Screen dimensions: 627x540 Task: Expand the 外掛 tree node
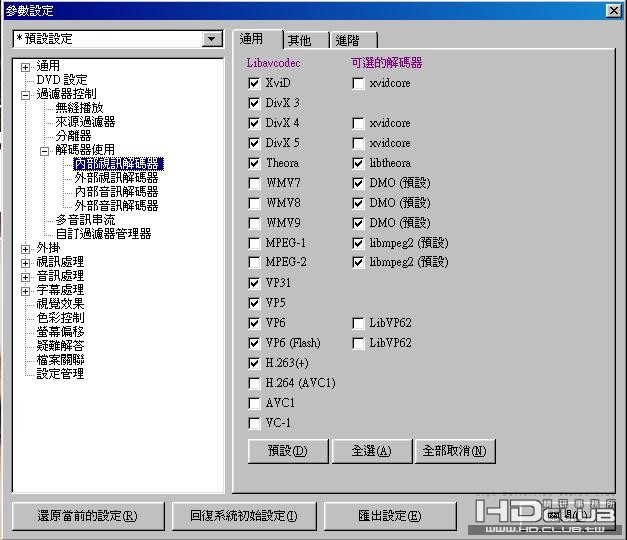pyautogui.click(x=26, y=249)
